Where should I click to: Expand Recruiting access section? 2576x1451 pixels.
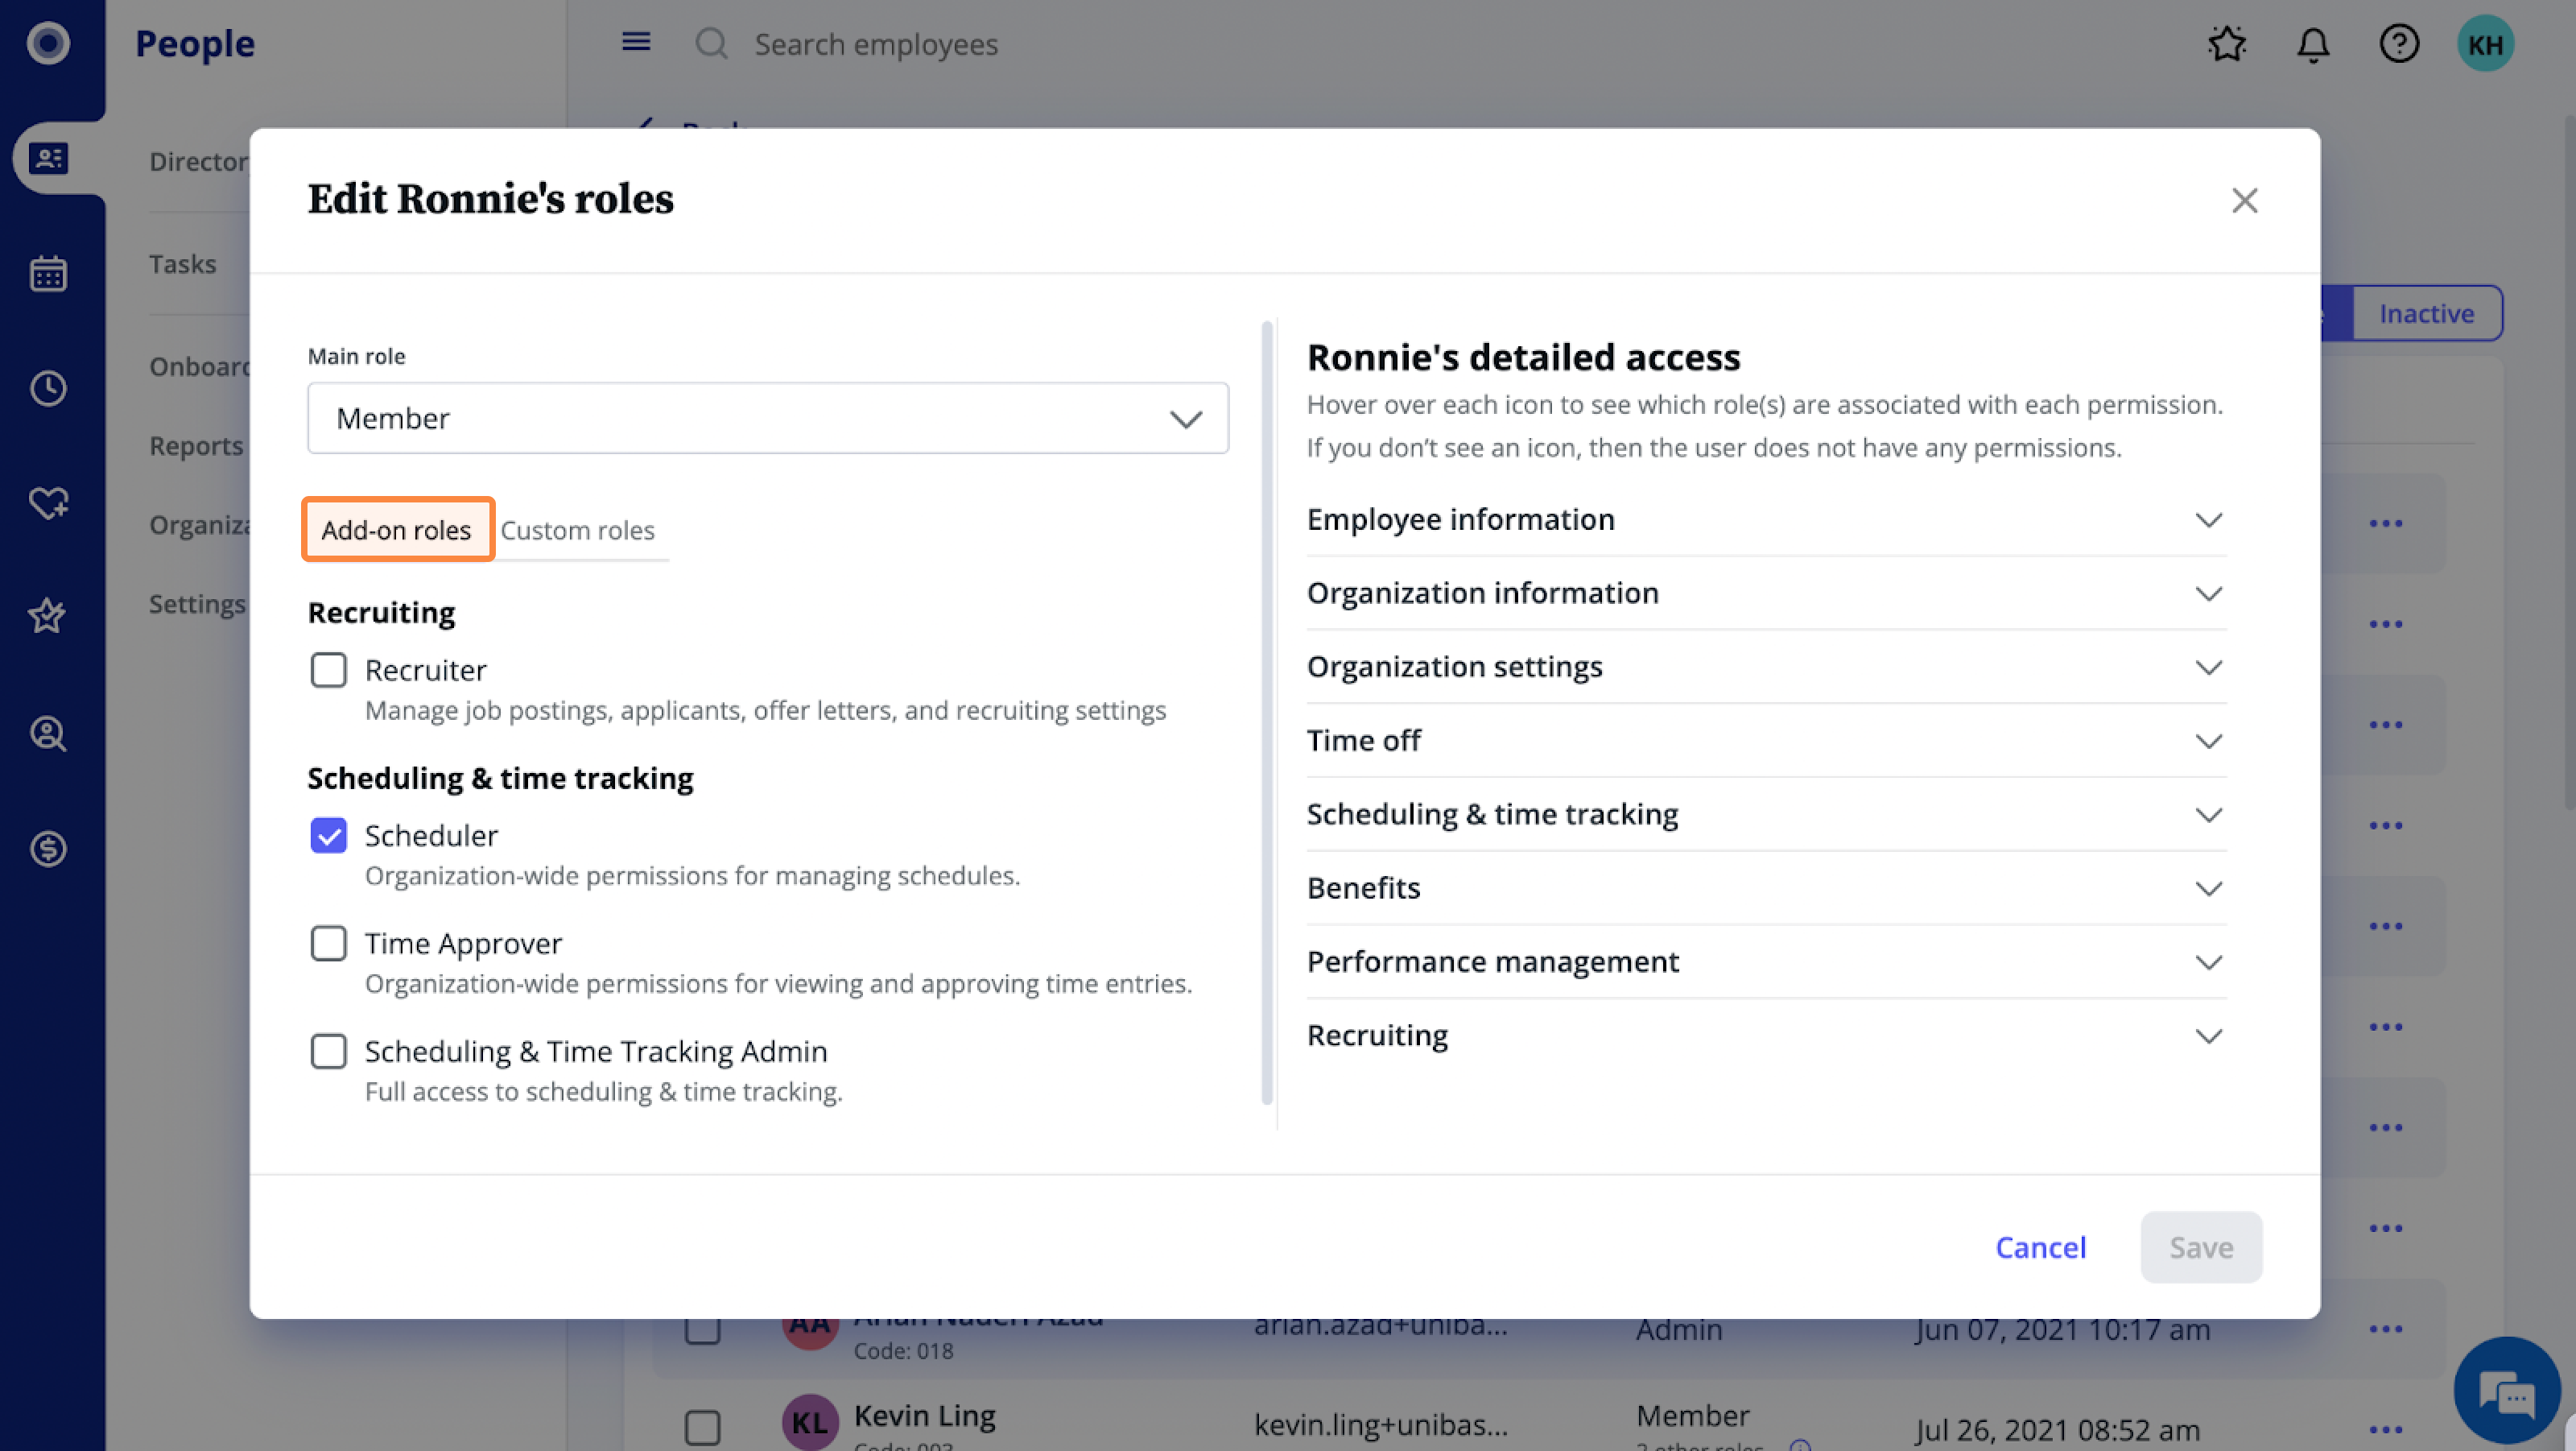coord(1766,1036)
